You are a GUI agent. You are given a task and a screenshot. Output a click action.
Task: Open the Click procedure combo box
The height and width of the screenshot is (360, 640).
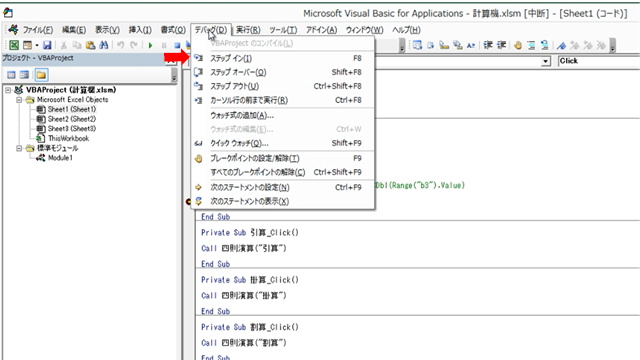click(599, 61)
